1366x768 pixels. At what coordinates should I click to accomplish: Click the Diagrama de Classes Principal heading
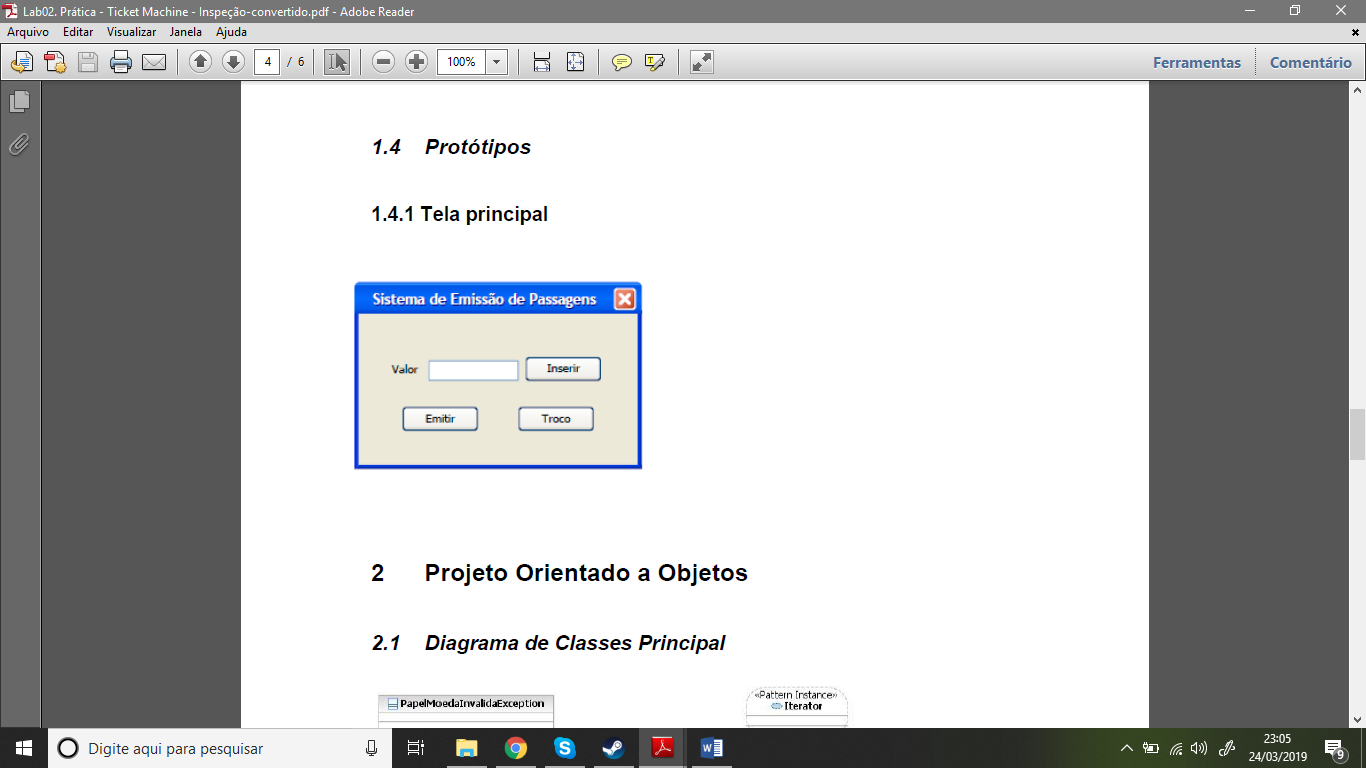click(575, 643)
